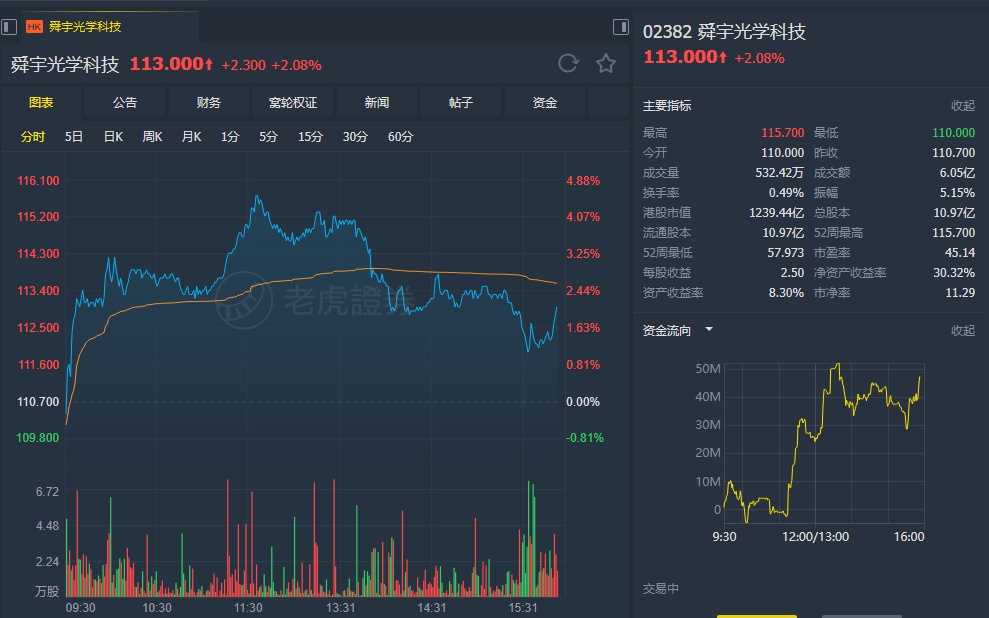
Task: Collapse the 主要指标 section with 收起
Action: click(x=962, y=106)
